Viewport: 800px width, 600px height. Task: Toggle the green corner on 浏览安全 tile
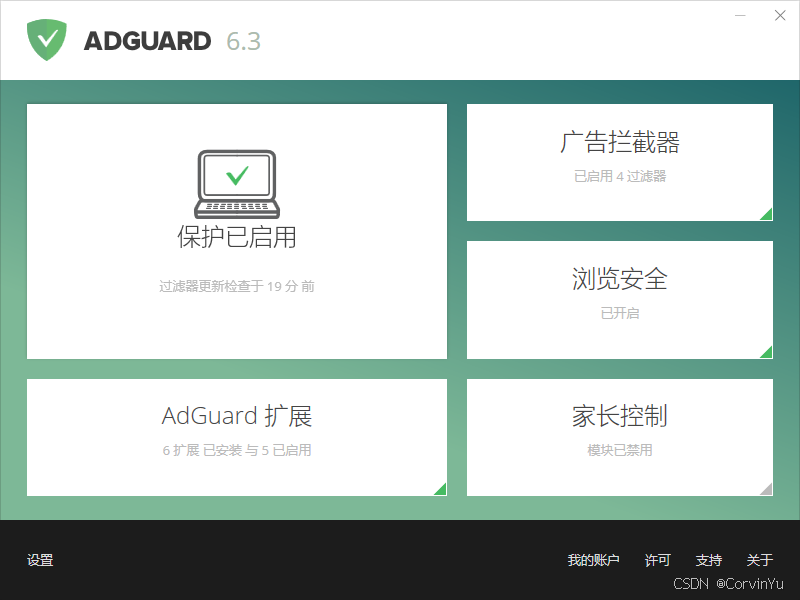tap(766, 352)
